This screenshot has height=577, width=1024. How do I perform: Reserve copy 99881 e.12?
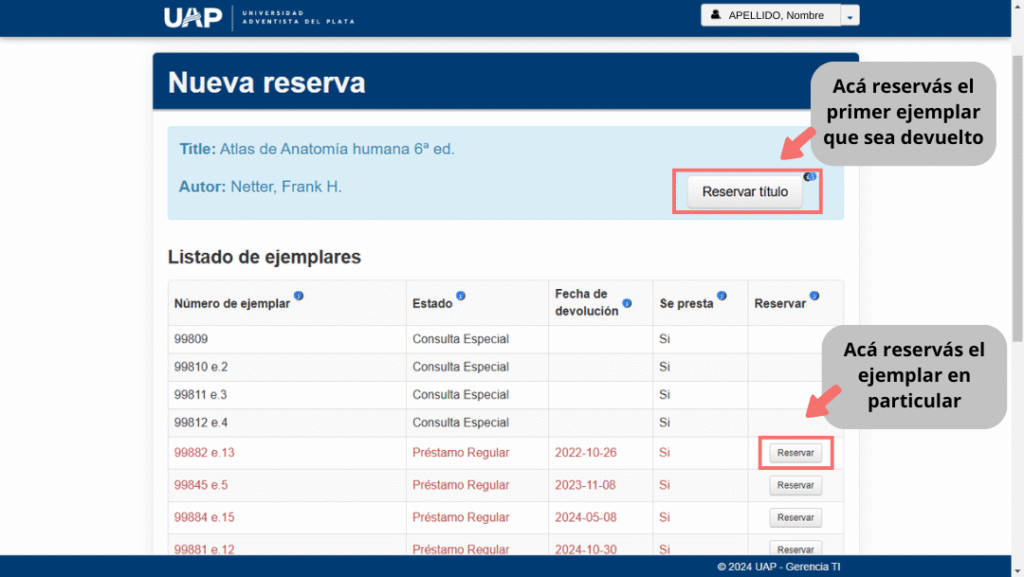(x=795, y=549)
